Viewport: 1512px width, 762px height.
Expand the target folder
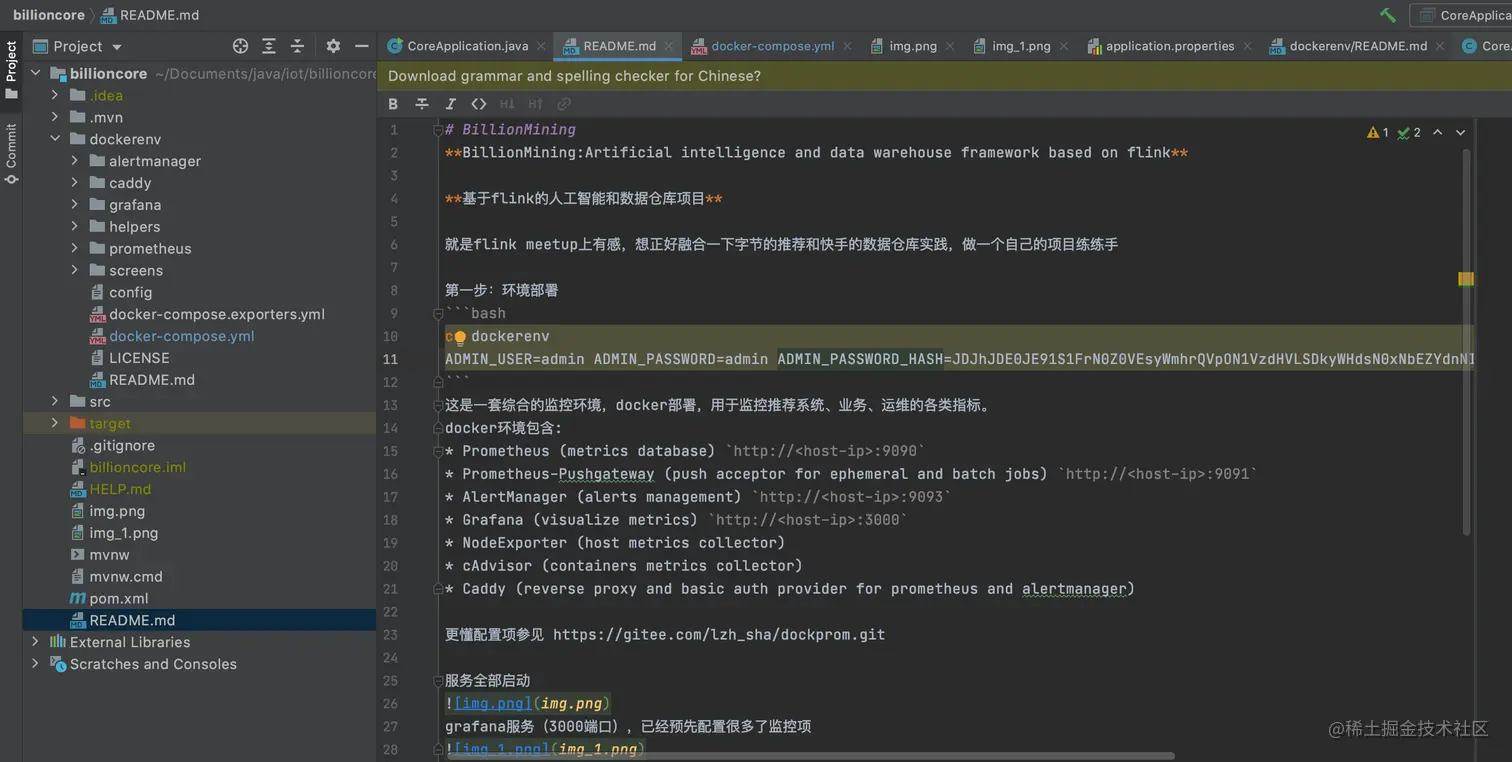pos(55,424)
